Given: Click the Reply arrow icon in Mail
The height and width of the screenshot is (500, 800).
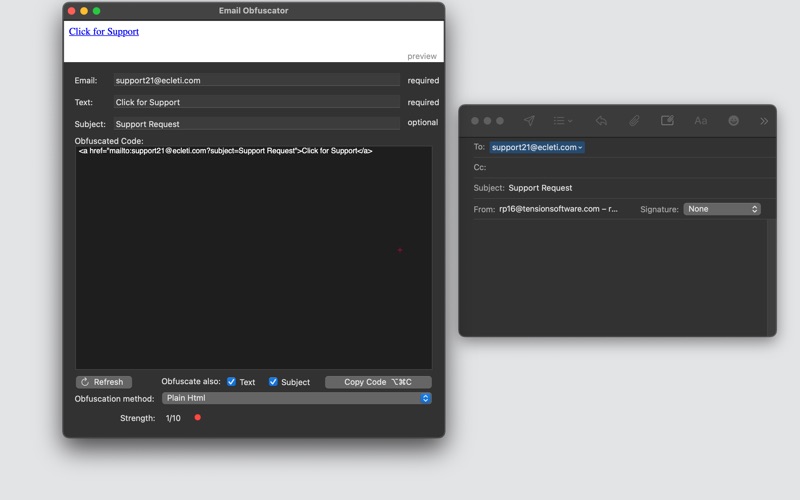Looking at the screenshot, I should point(601,121).
